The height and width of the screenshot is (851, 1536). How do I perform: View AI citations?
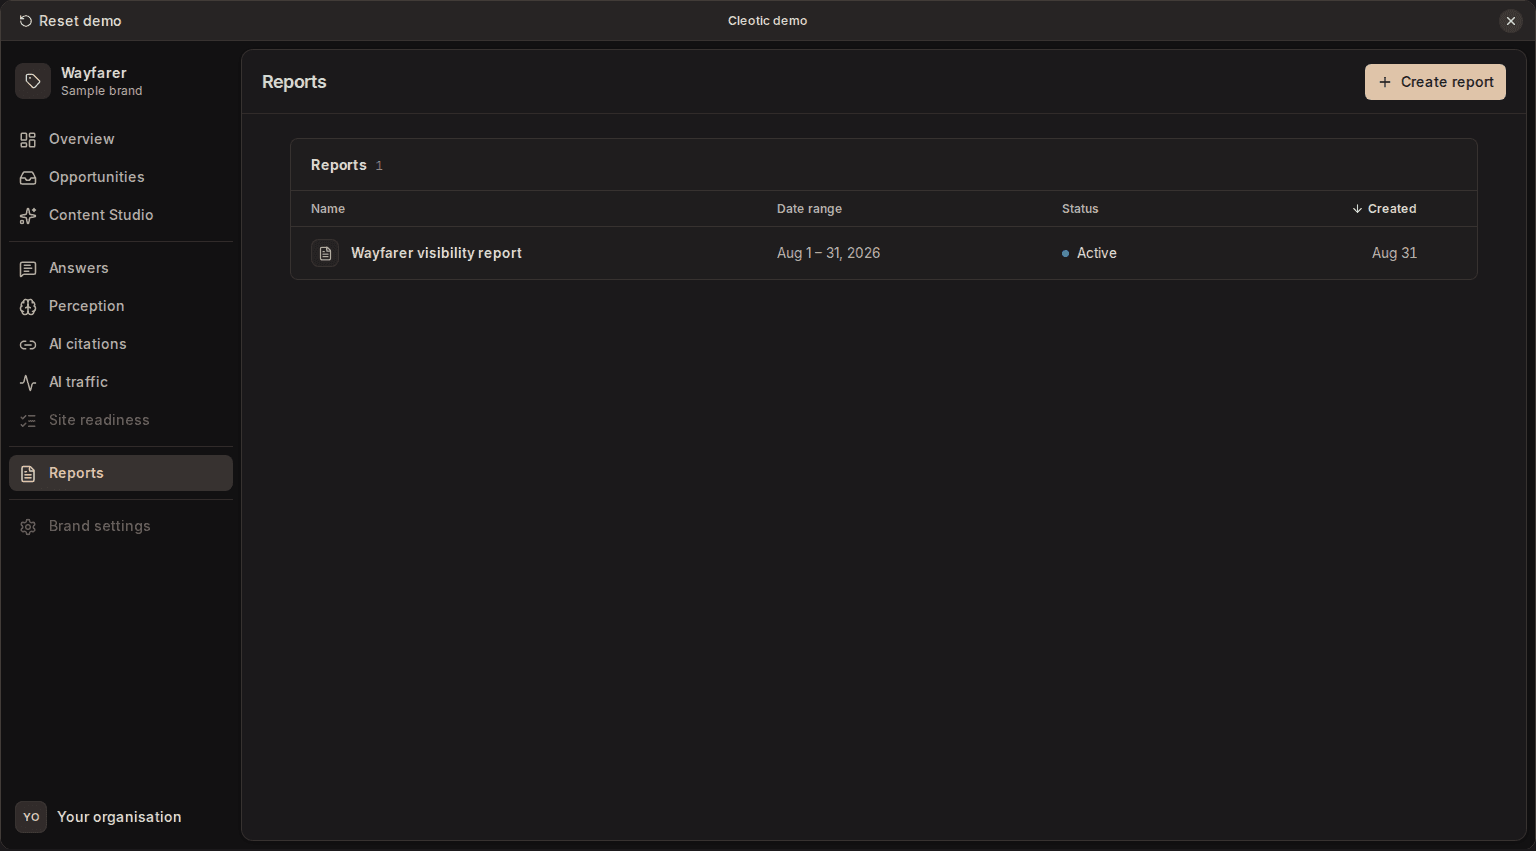121,345
